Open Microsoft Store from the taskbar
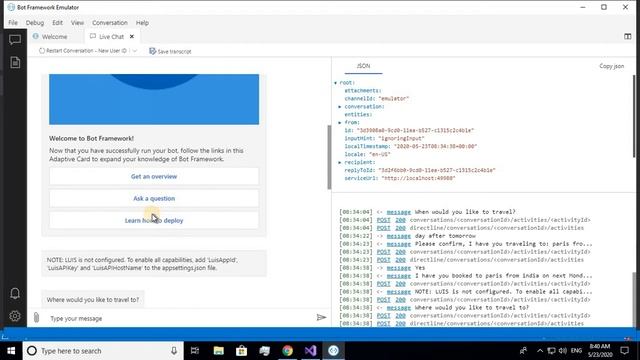Viewport: 640px width, 360px height. coord(241,351)
